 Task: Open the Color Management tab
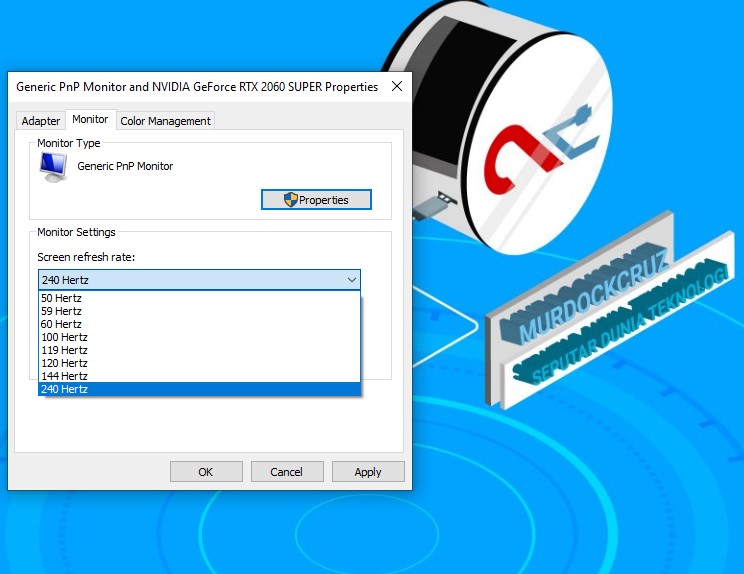coord(165,121)
